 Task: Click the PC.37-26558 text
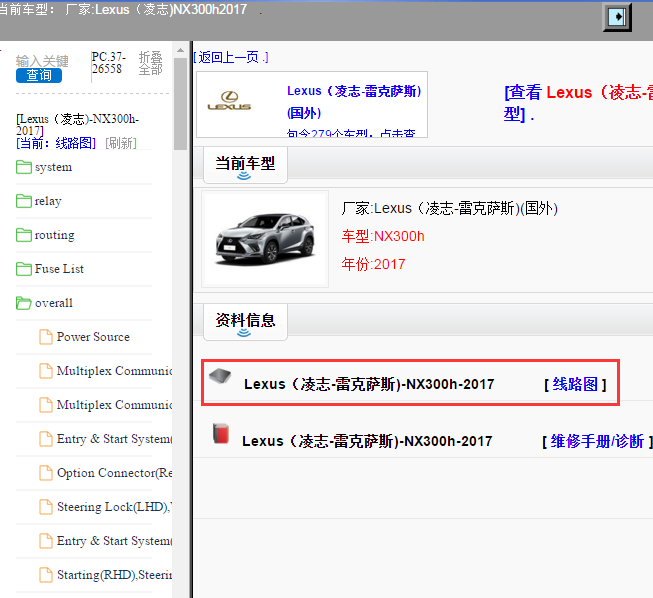109,62
